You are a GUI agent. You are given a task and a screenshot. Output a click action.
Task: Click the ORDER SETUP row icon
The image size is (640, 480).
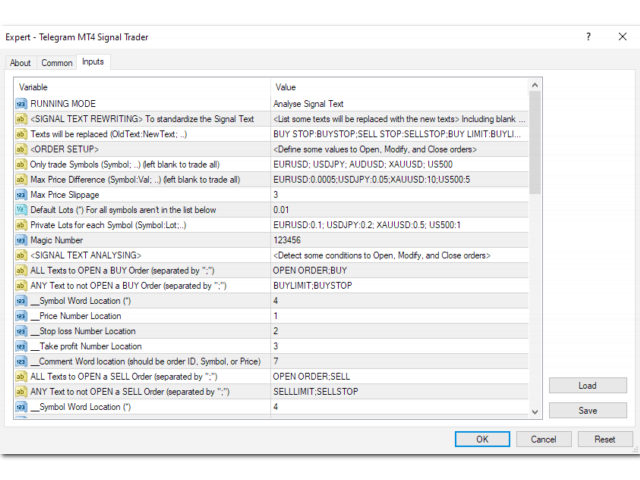coord(21,149)
